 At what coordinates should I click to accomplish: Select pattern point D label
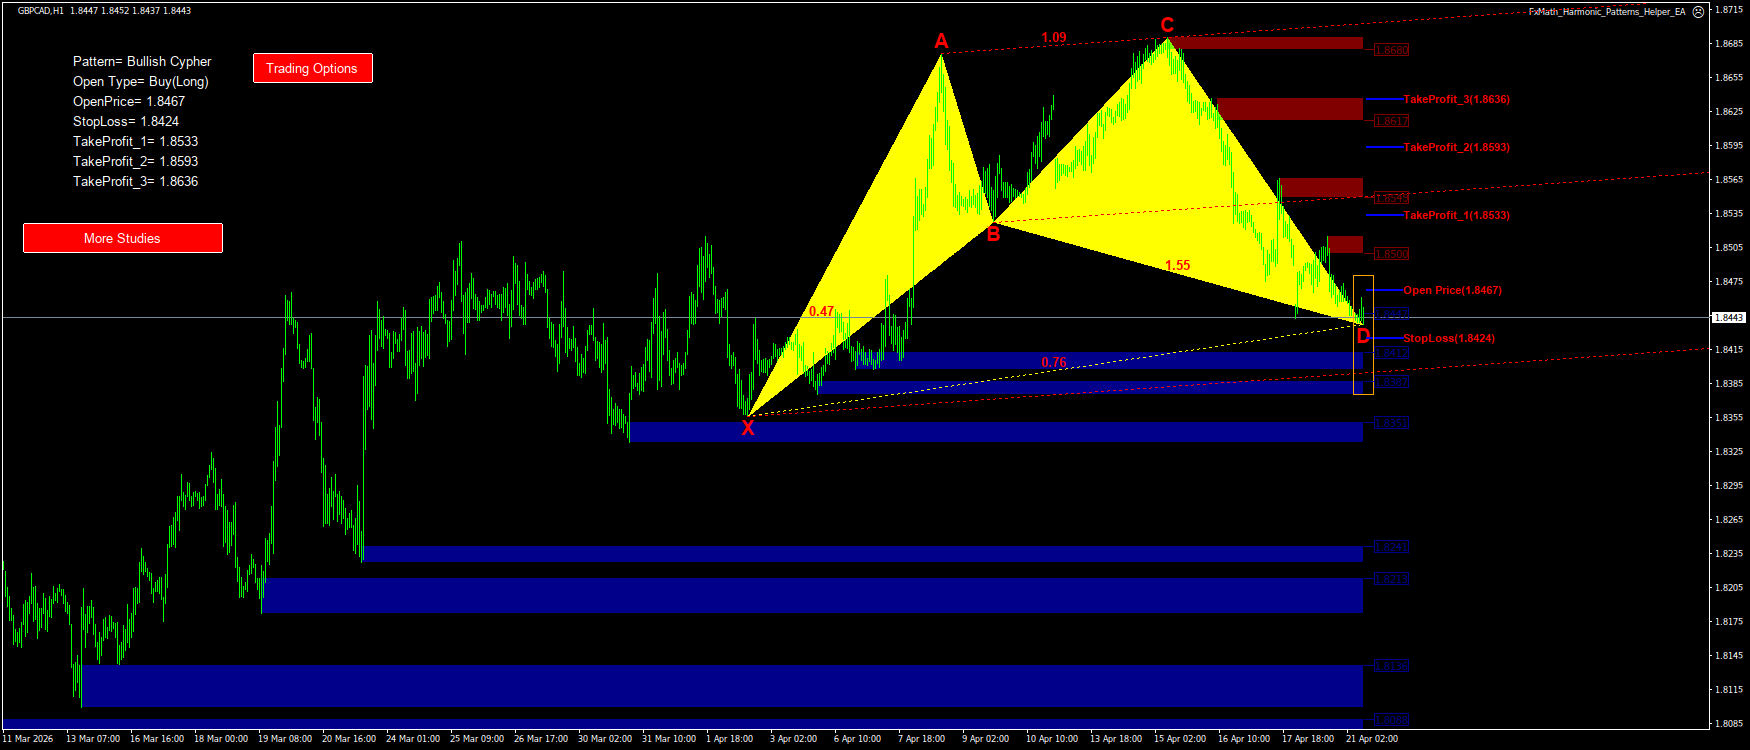(x=1363, y=336)
